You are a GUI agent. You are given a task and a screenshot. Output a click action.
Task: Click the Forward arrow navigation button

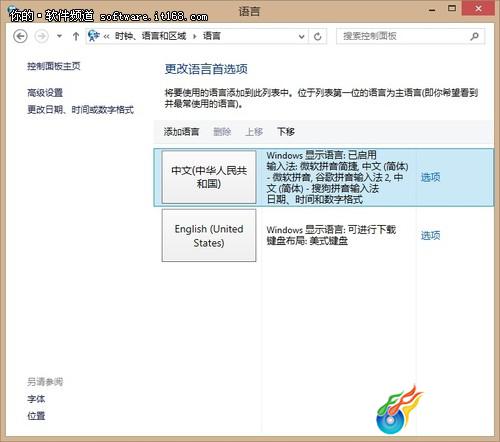pos(42,36)
